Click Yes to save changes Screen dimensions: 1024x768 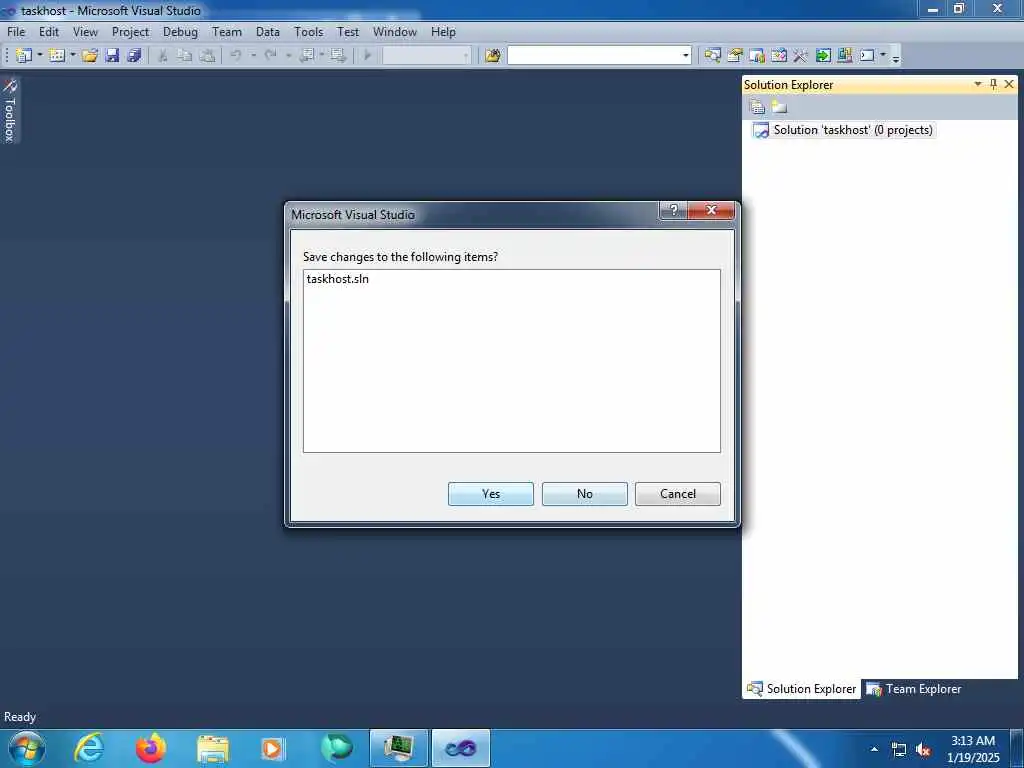[490, 494]
